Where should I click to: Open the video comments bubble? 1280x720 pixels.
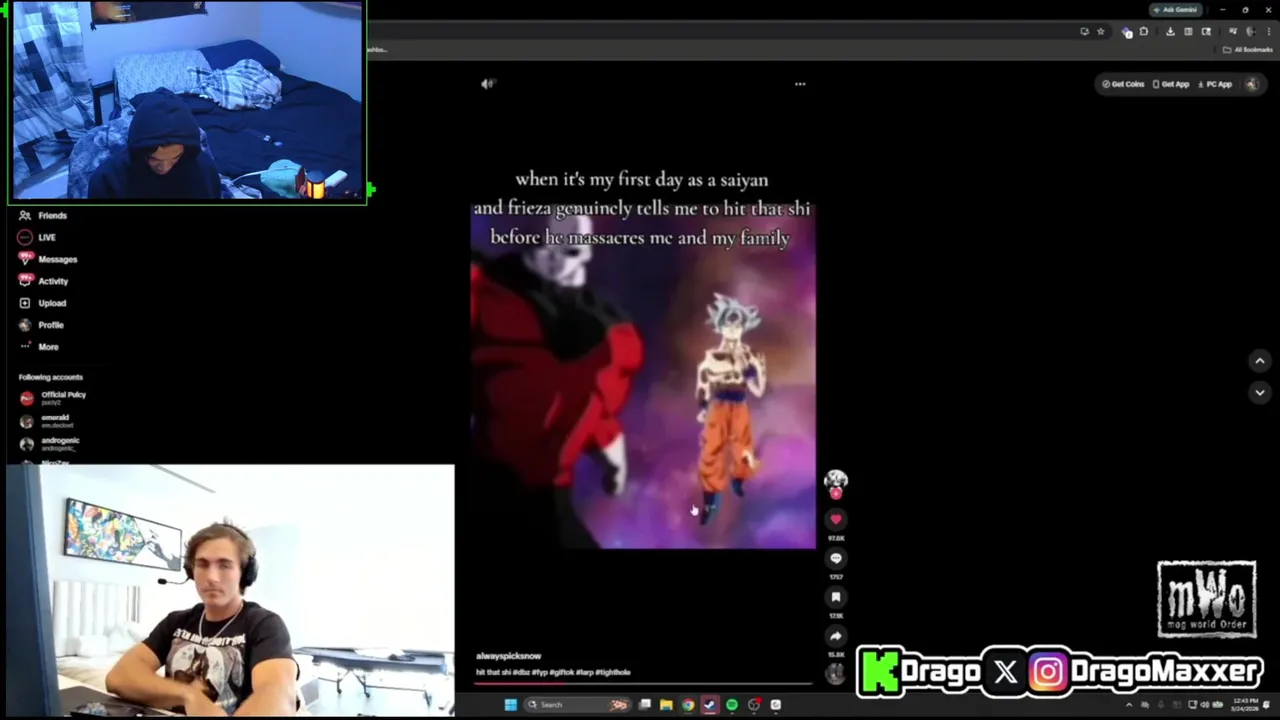click(x=836, y=558)
